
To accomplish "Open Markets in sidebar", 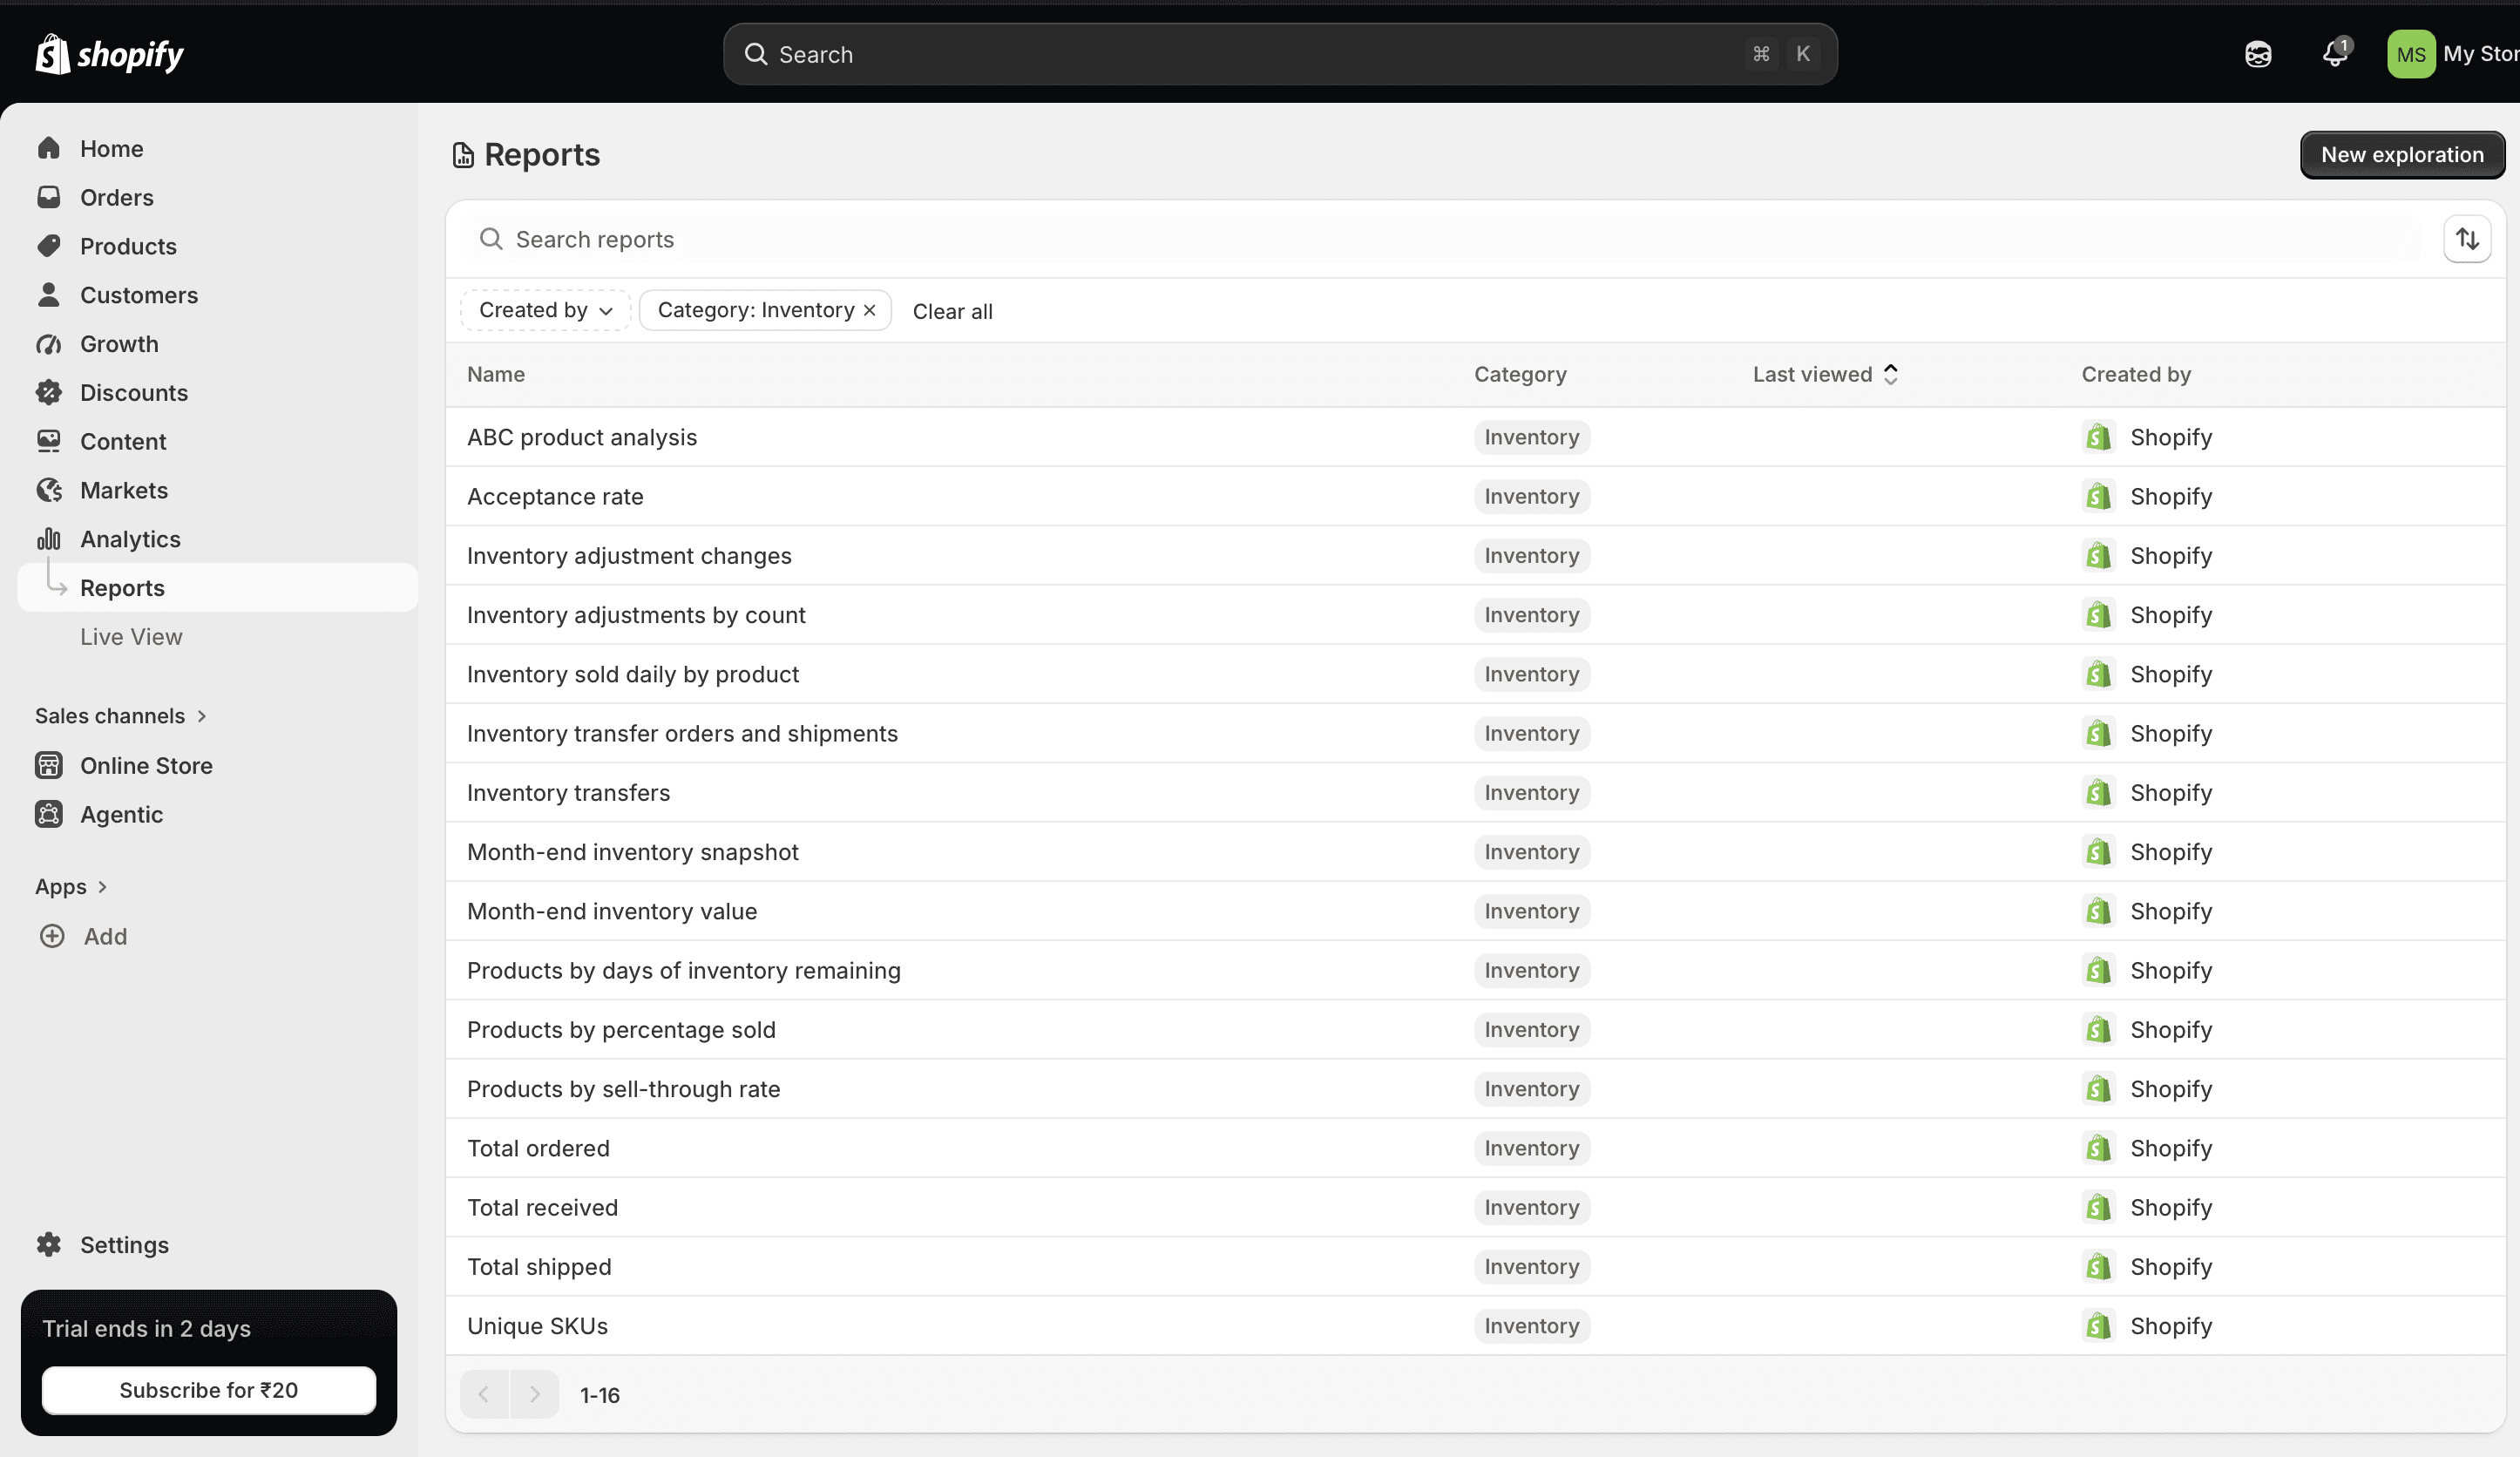I will 123,491.
